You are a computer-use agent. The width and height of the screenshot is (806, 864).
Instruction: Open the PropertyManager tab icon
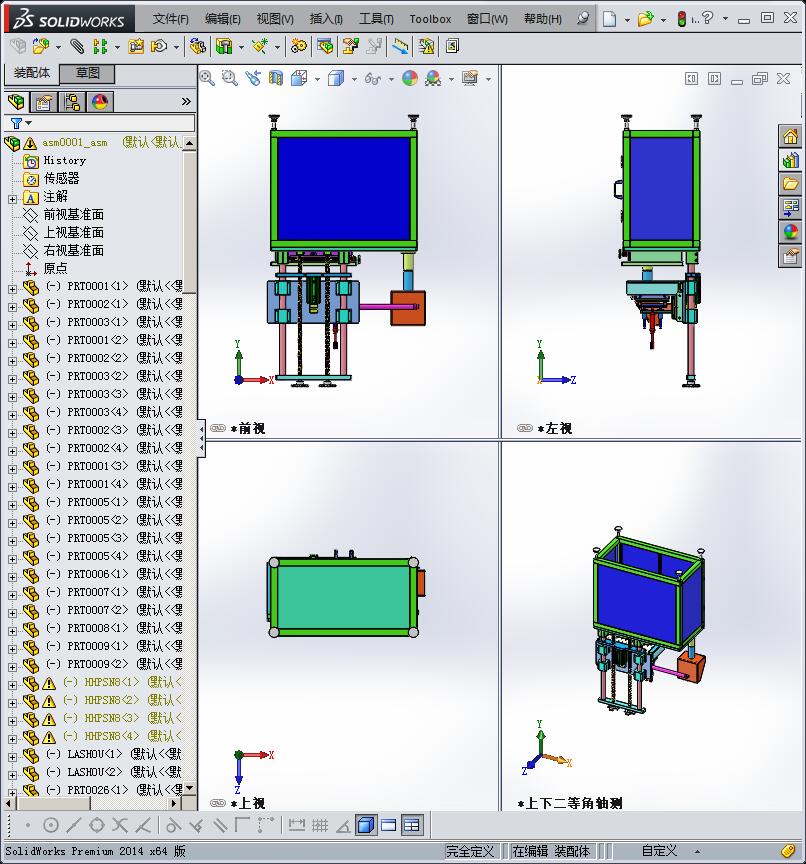pyautogui.click(x=44, y=102)
